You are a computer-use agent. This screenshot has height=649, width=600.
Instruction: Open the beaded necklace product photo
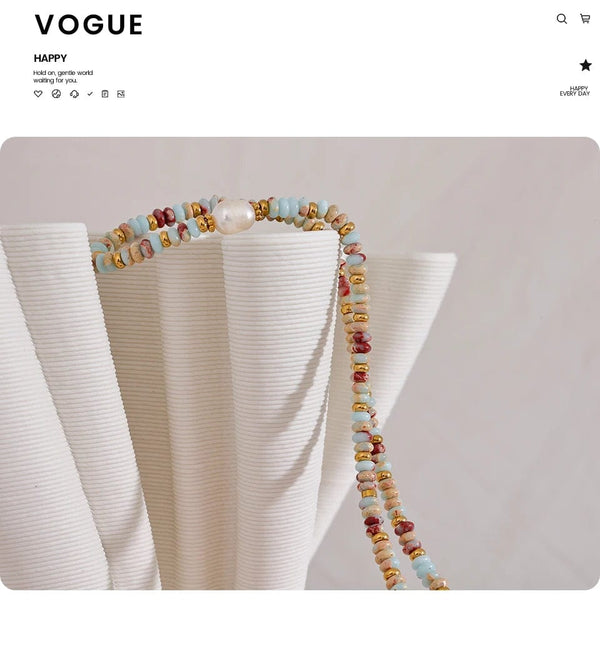coord(300,363)
